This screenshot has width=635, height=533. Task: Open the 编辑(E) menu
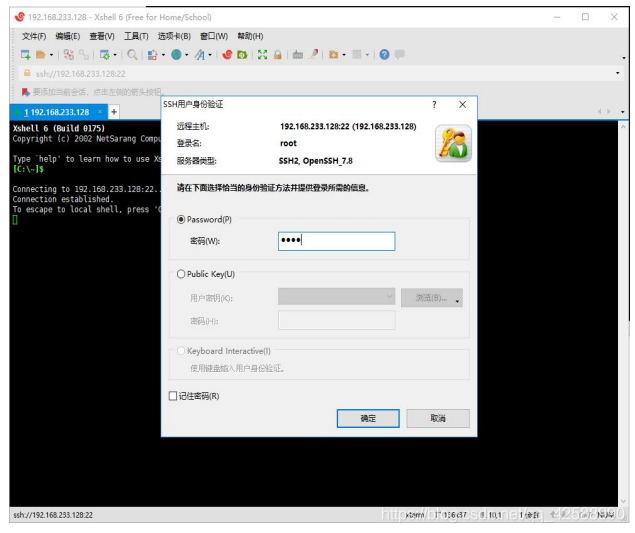68,36
